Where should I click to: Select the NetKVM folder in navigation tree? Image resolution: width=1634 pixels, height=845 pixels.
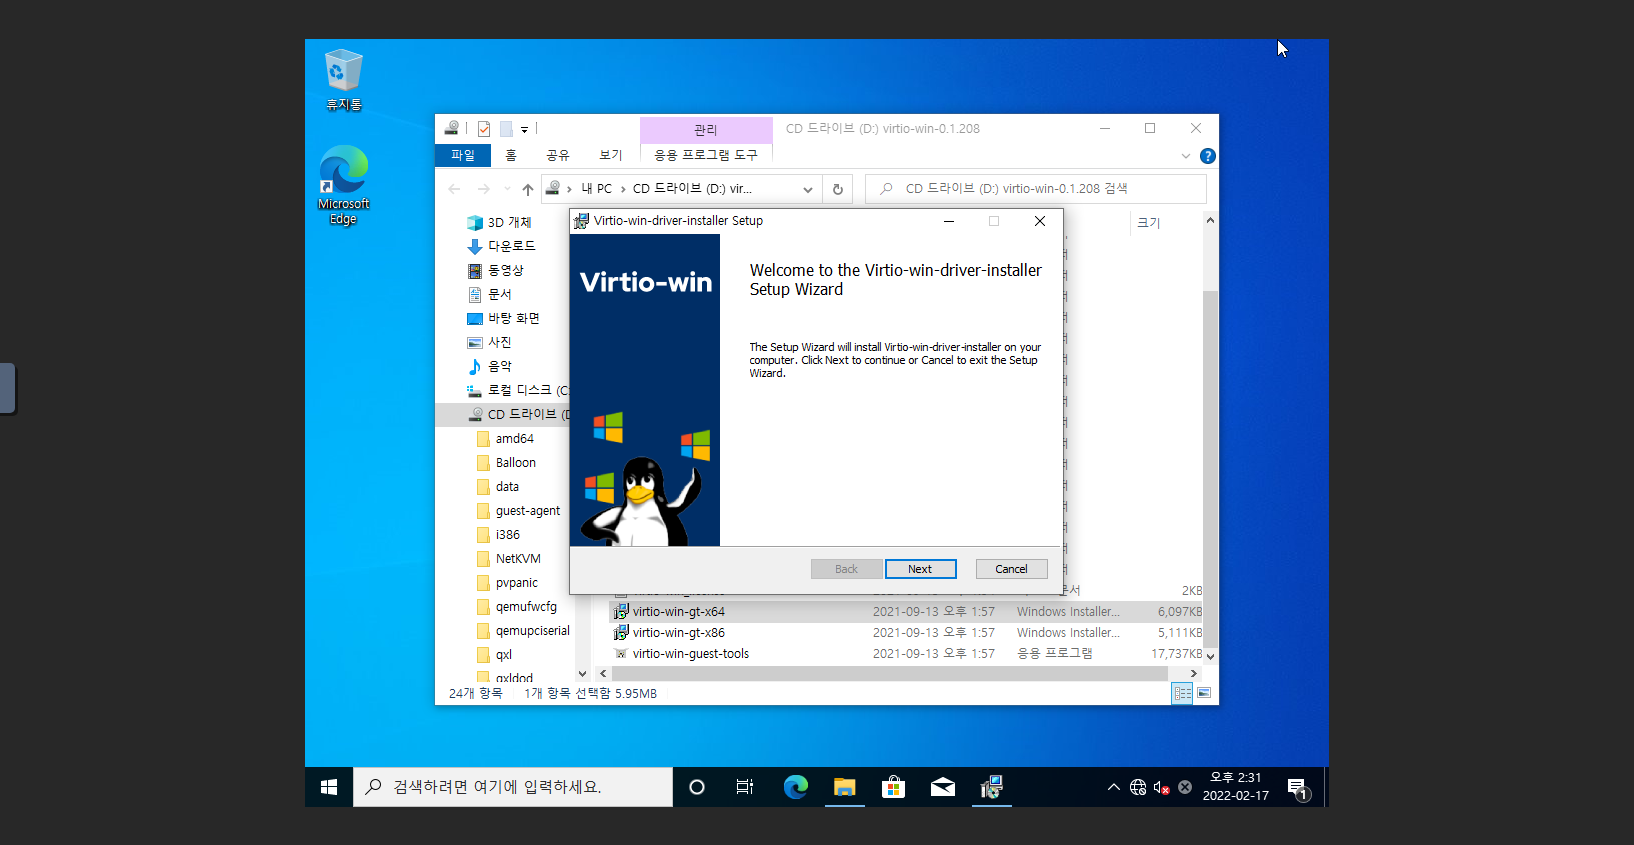click(517, 559)
